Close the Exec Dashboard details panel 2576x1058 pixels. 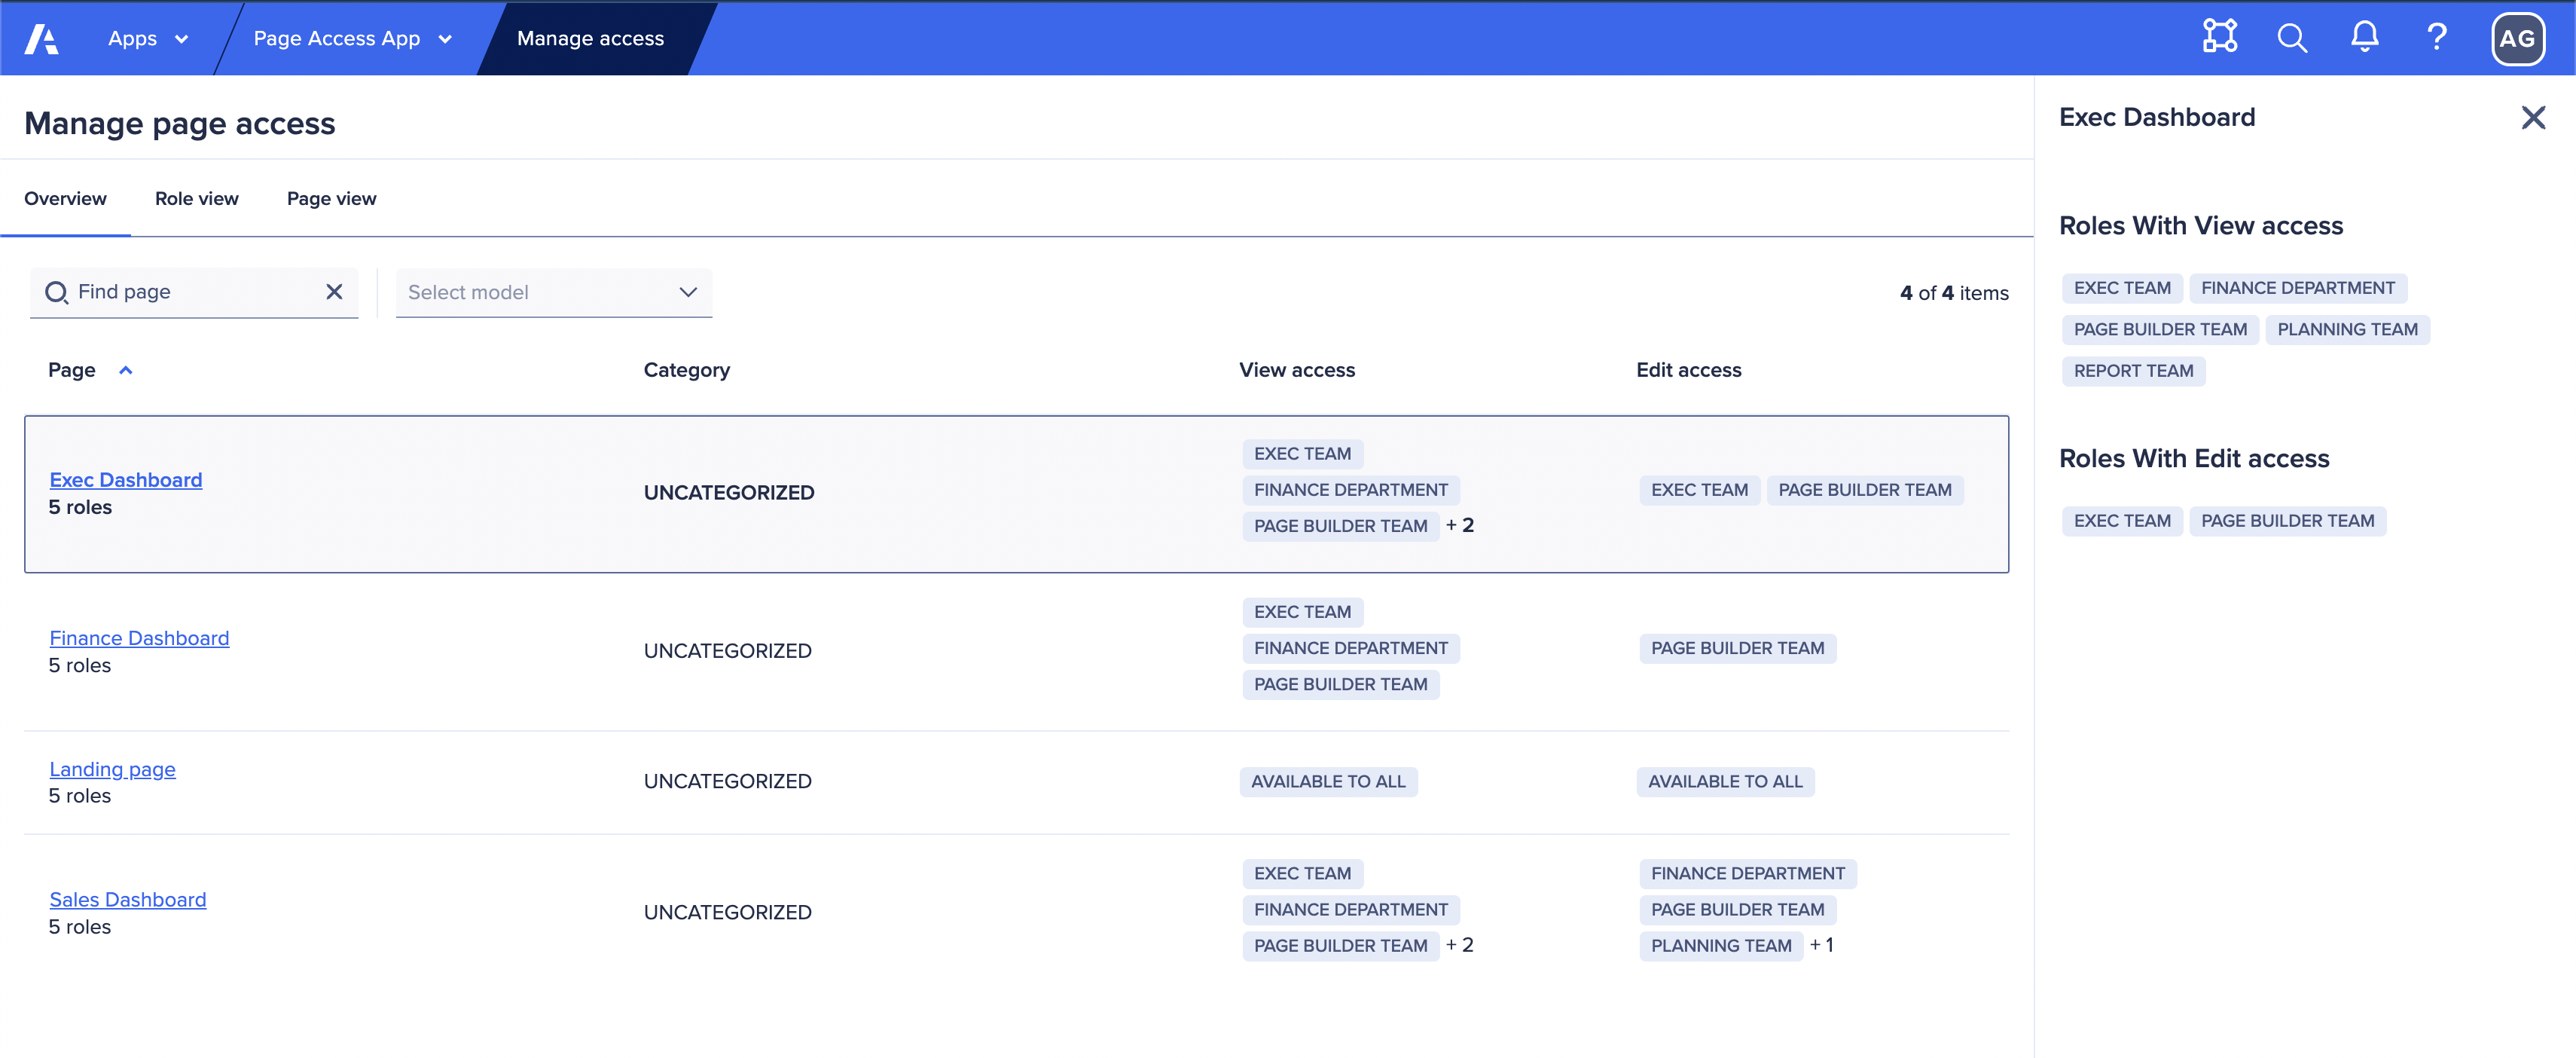[2534, 117]
